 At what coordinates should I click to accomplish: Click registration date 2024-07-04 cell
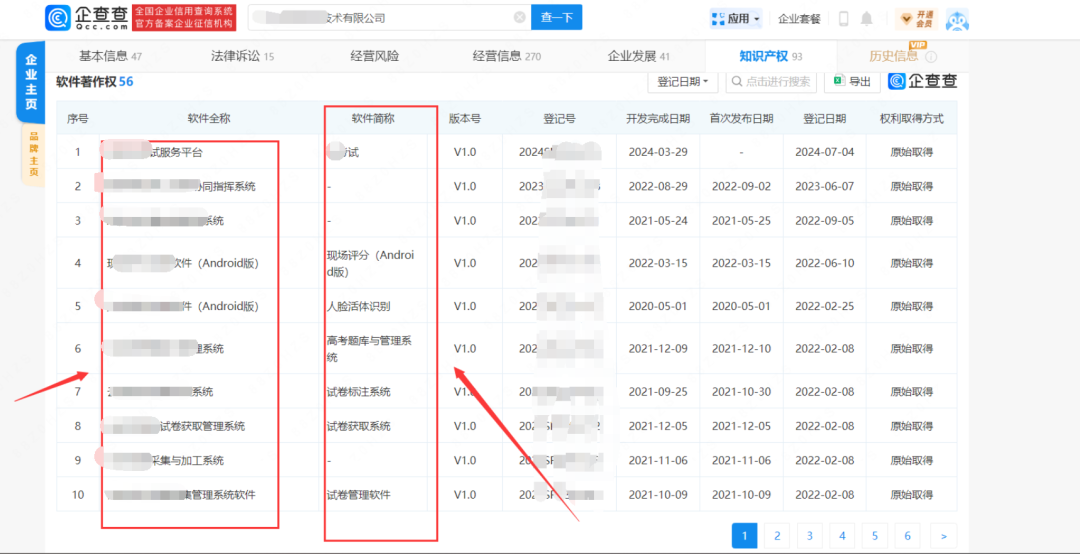tap(824, 152)
